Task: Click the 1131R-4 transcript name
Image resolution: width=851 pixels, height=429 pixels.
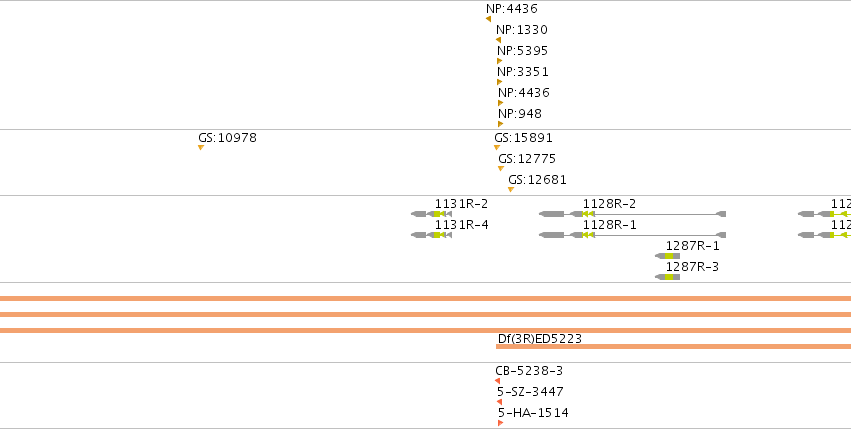Action: point(461,225)
